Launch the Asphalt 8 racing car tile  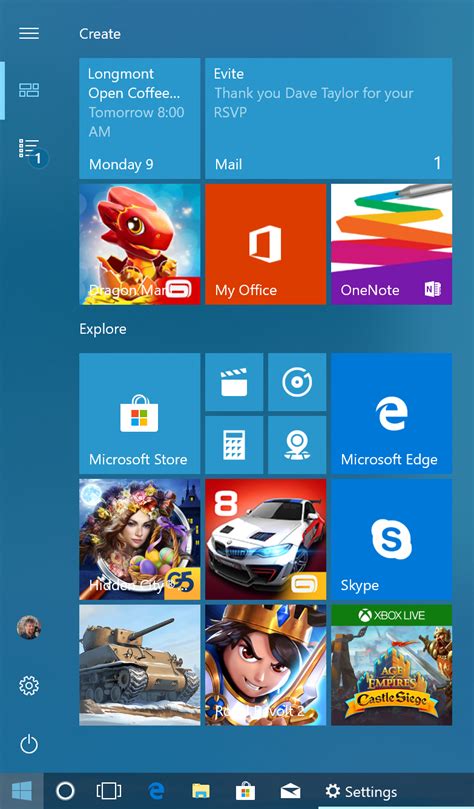(x=266, y=539)
